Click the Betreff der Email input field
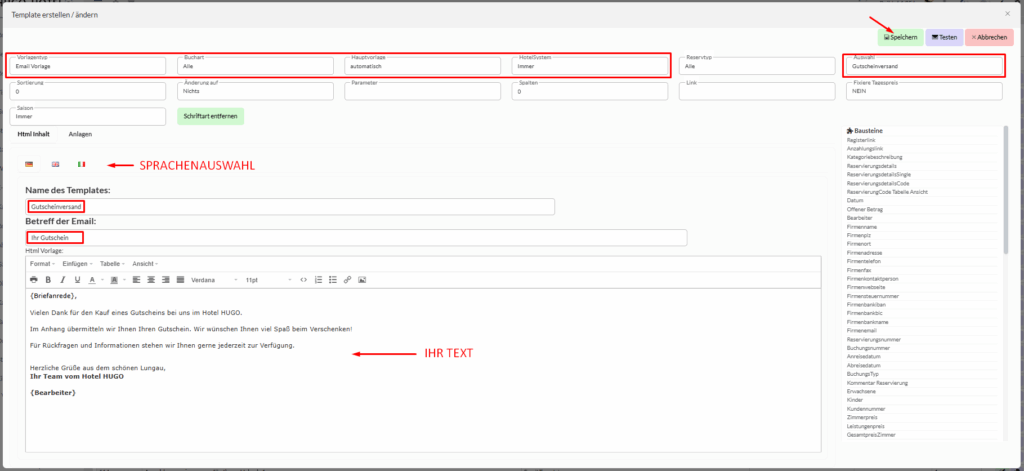This screenshot has width=1024, height=471. (356, 237)
